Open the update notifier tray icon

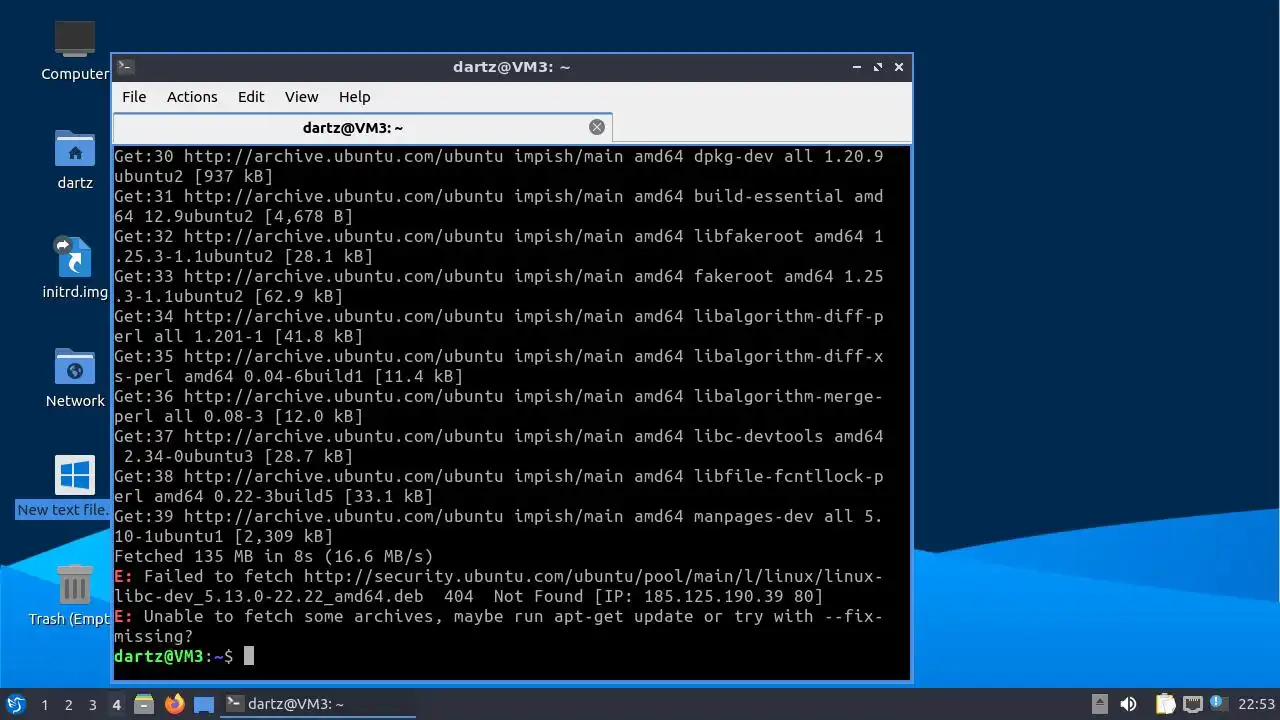tap(1217, 703)
